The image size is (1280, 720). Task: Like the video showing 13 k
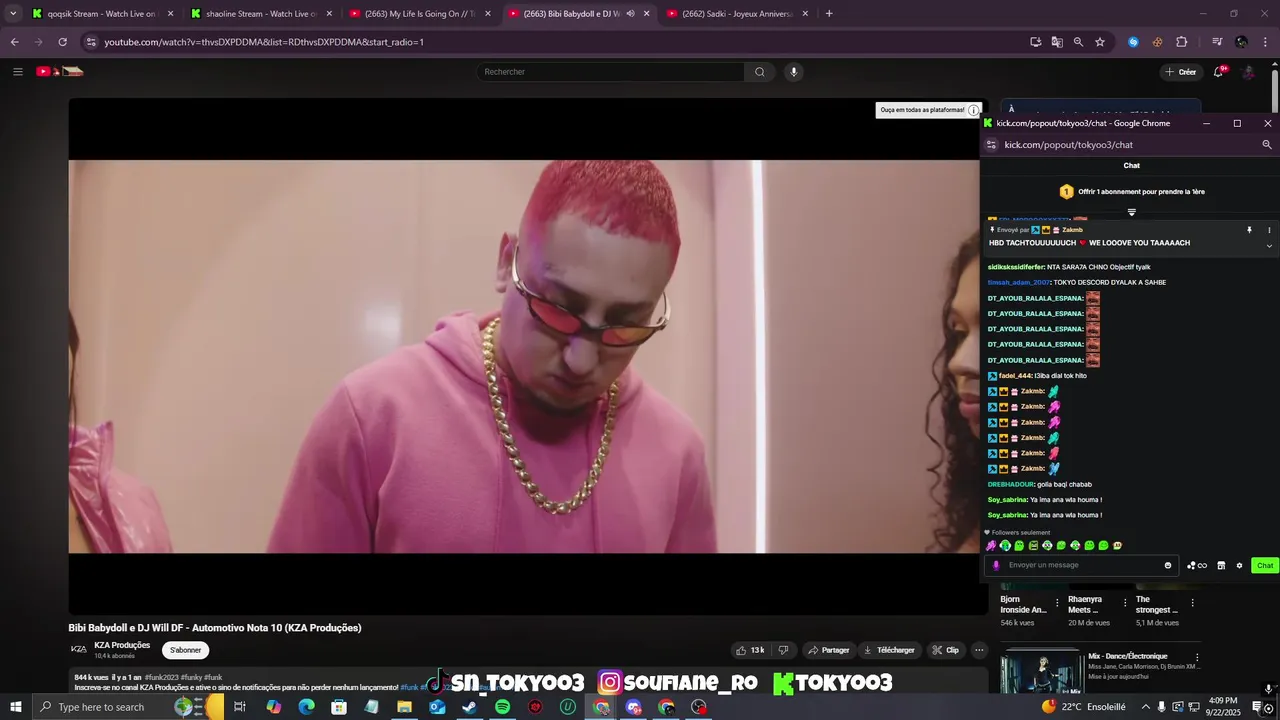click(751, 650)
